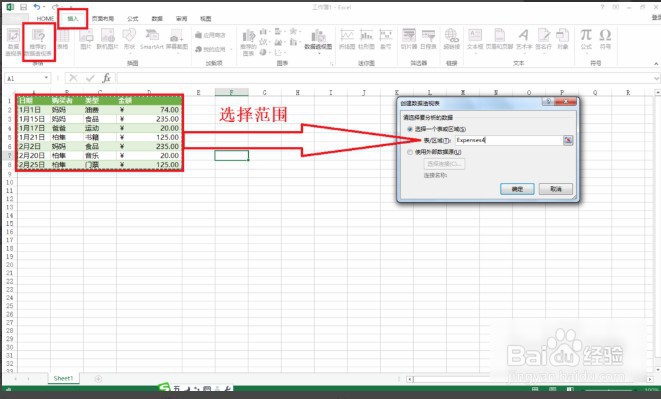Select 'choose a table or range' radio
Screen dimensions: 661x399
[x=410, y=129]
